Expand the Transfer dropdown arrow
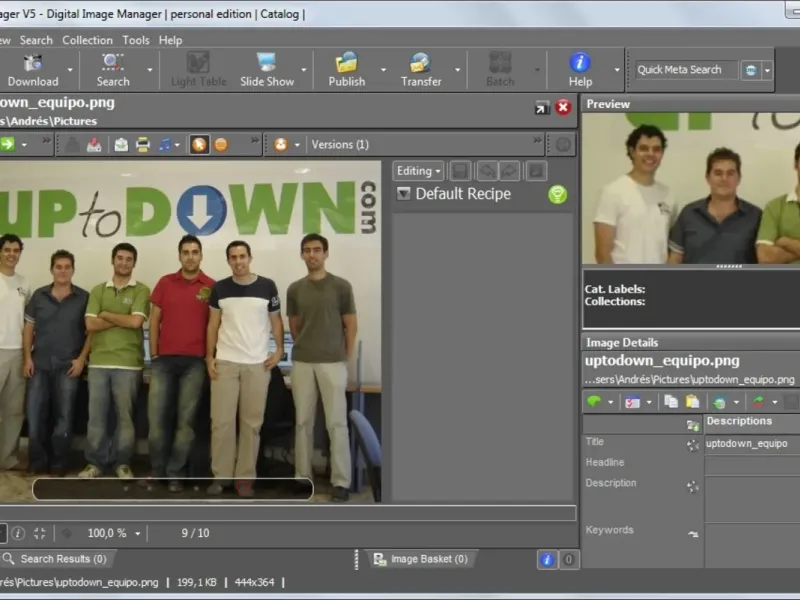The height and width of the screenshot is (600, 800). (458, 70)
